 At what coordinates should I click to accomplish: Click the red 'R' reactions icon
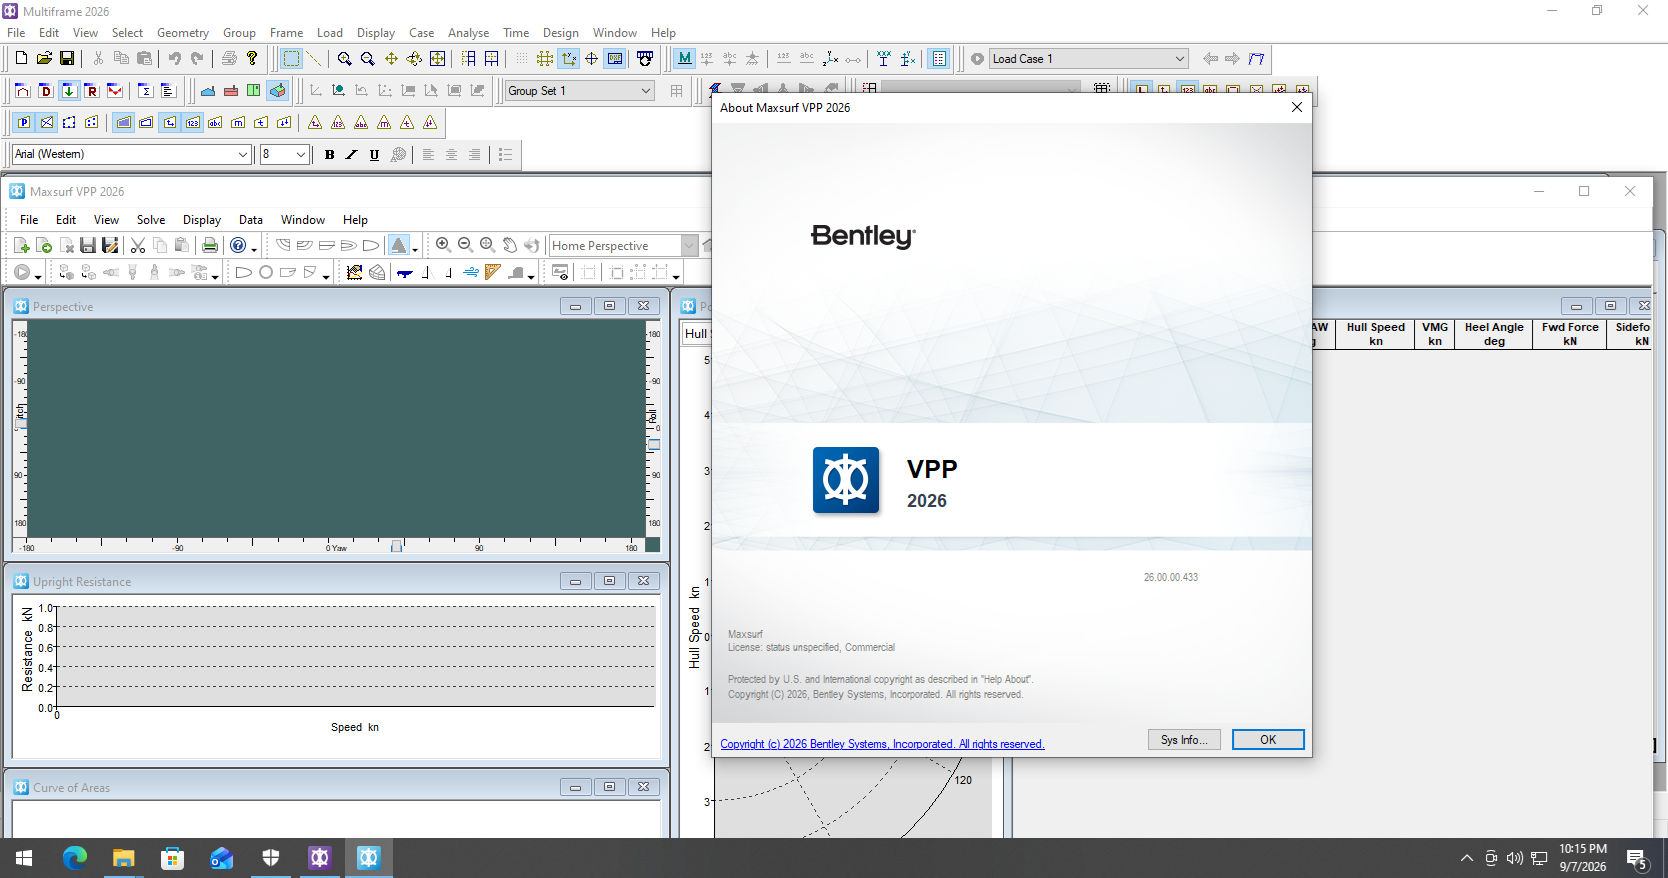(91, 91)
